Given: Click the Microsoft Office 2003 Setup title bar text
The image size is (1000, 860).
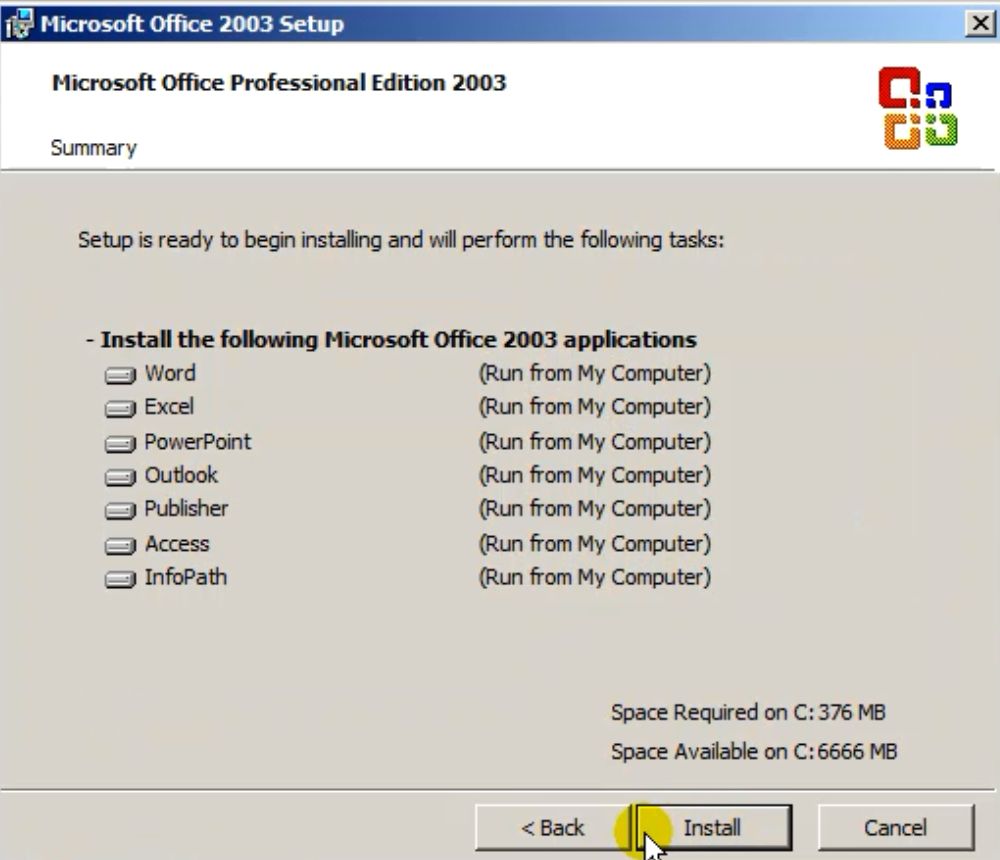Looking at the screenshot, I should click(x=192, y=24).
